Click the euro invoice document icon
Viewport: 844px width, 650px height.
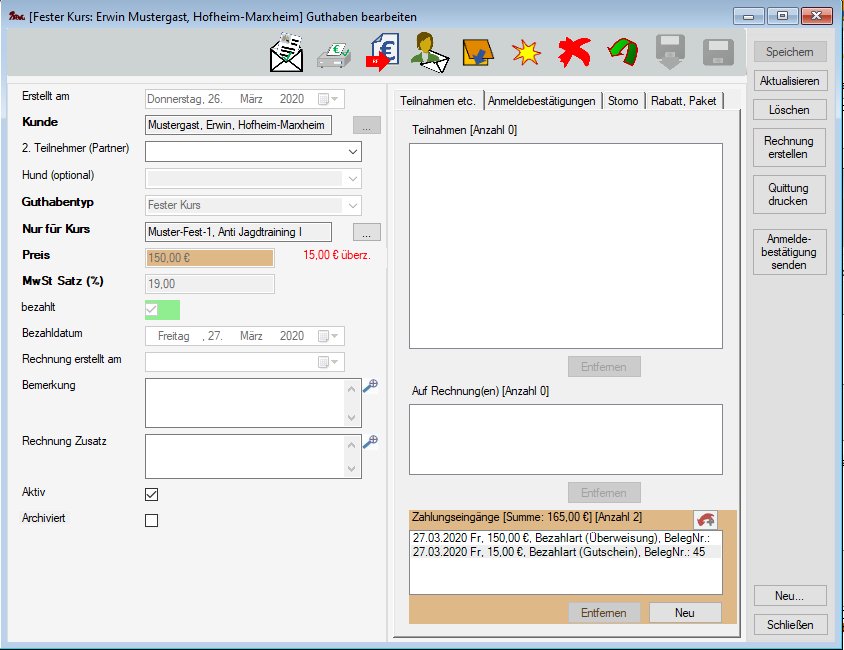[382, 52]
